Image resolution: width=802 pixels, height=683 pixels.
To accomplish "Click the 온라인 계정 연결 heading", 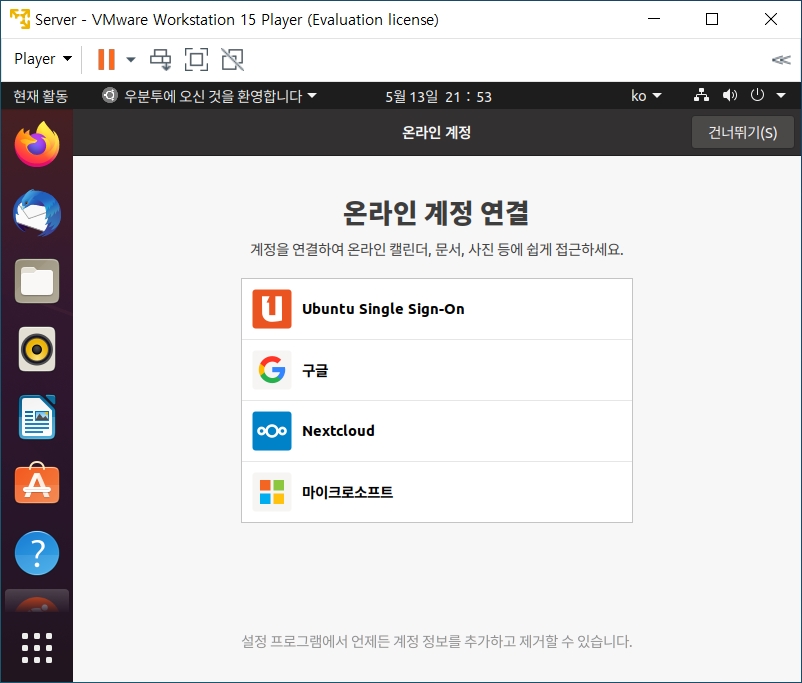I will (436, 213).
